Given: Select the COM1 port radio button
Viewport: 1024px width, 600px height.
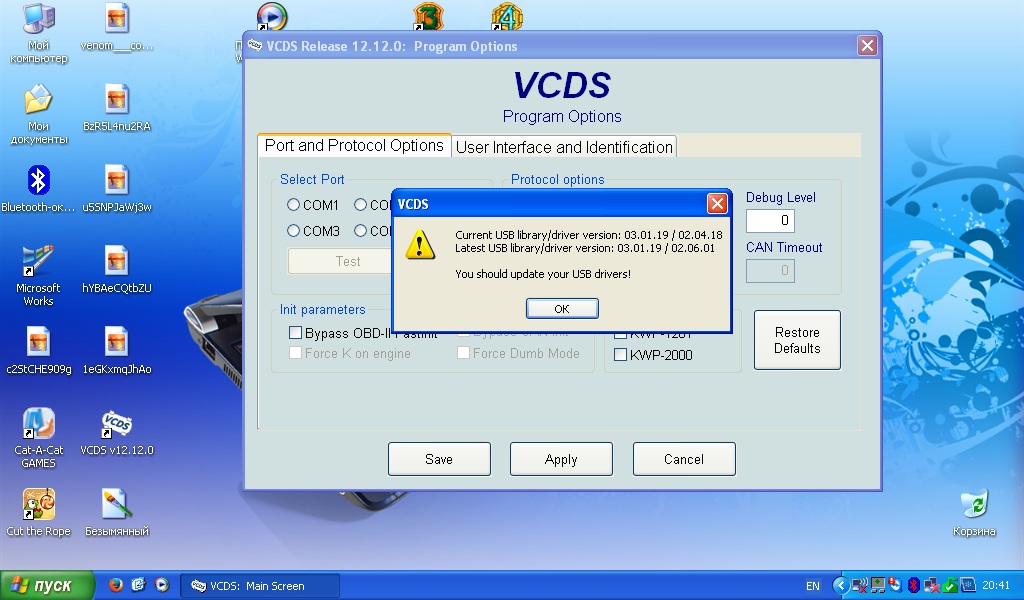Looking at the screenshot, I should 294,205.
